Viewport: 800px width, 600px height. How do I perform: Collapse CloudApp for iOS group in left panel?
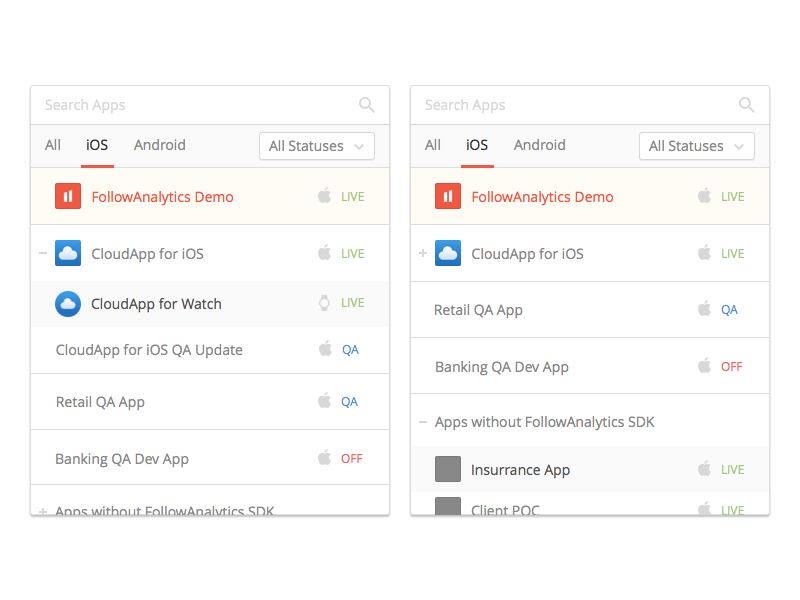tap(43, 253)
